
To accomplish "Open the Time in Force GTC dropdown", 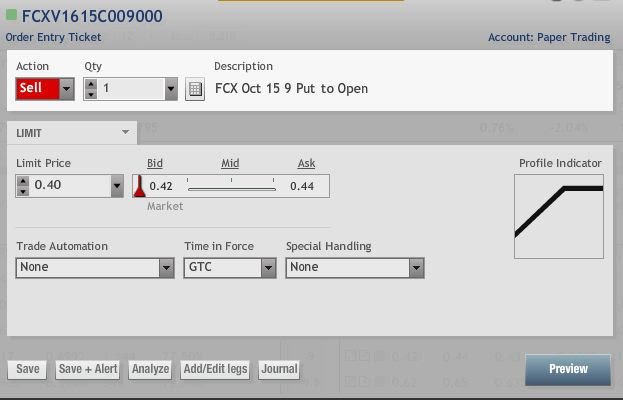I will click(230, 267).
